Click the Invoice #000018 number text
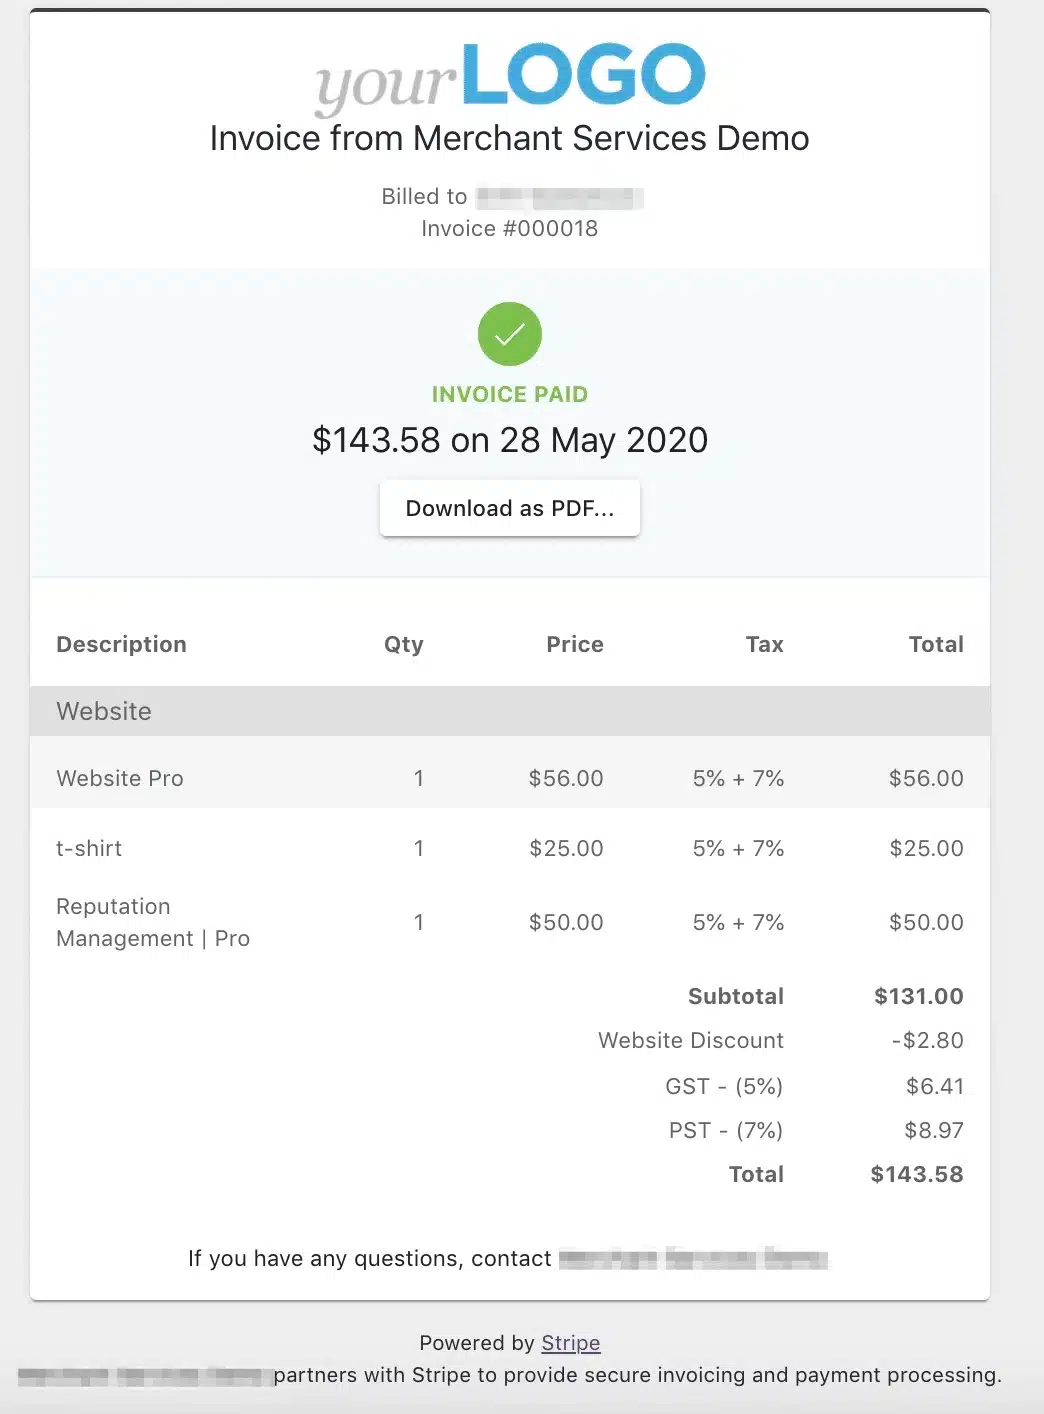Image resolution: width=1044 pixels, height=1414 pixels. pos(510,229)
